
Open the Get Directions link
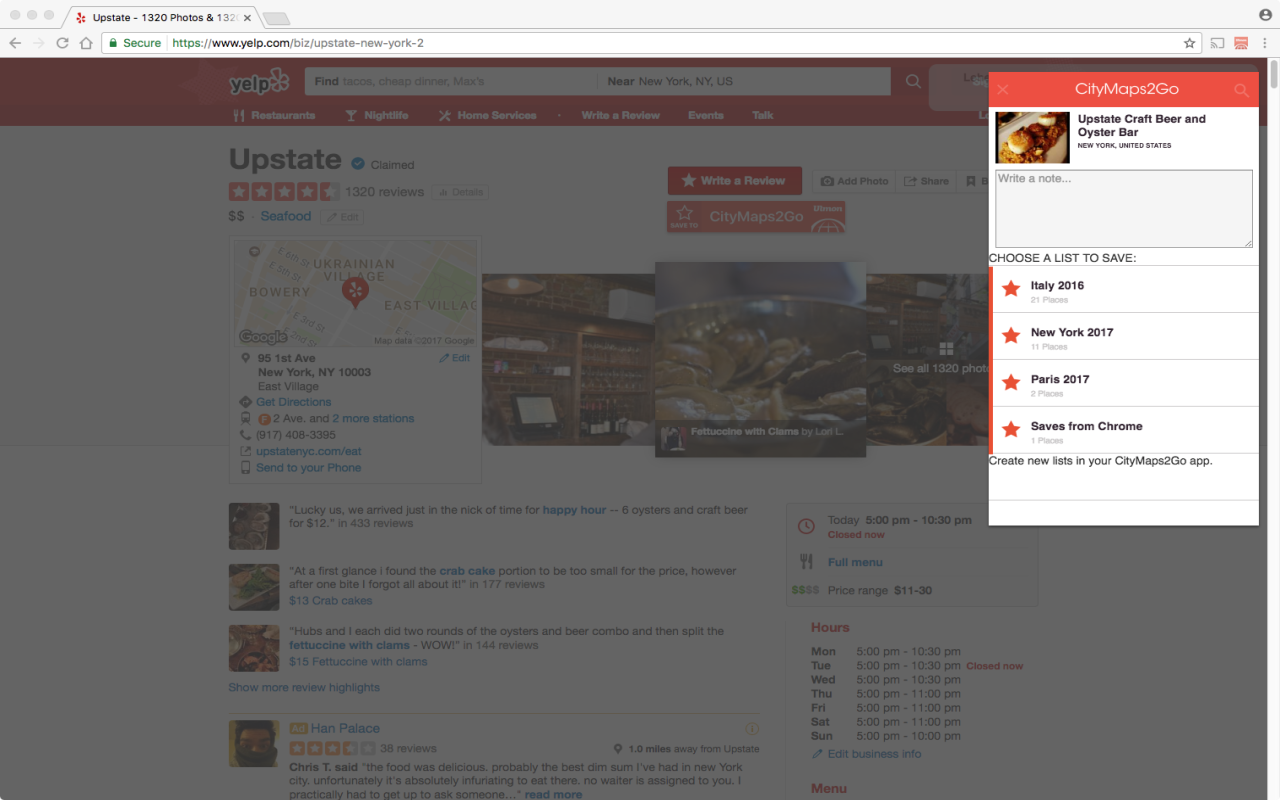[293, 402]
